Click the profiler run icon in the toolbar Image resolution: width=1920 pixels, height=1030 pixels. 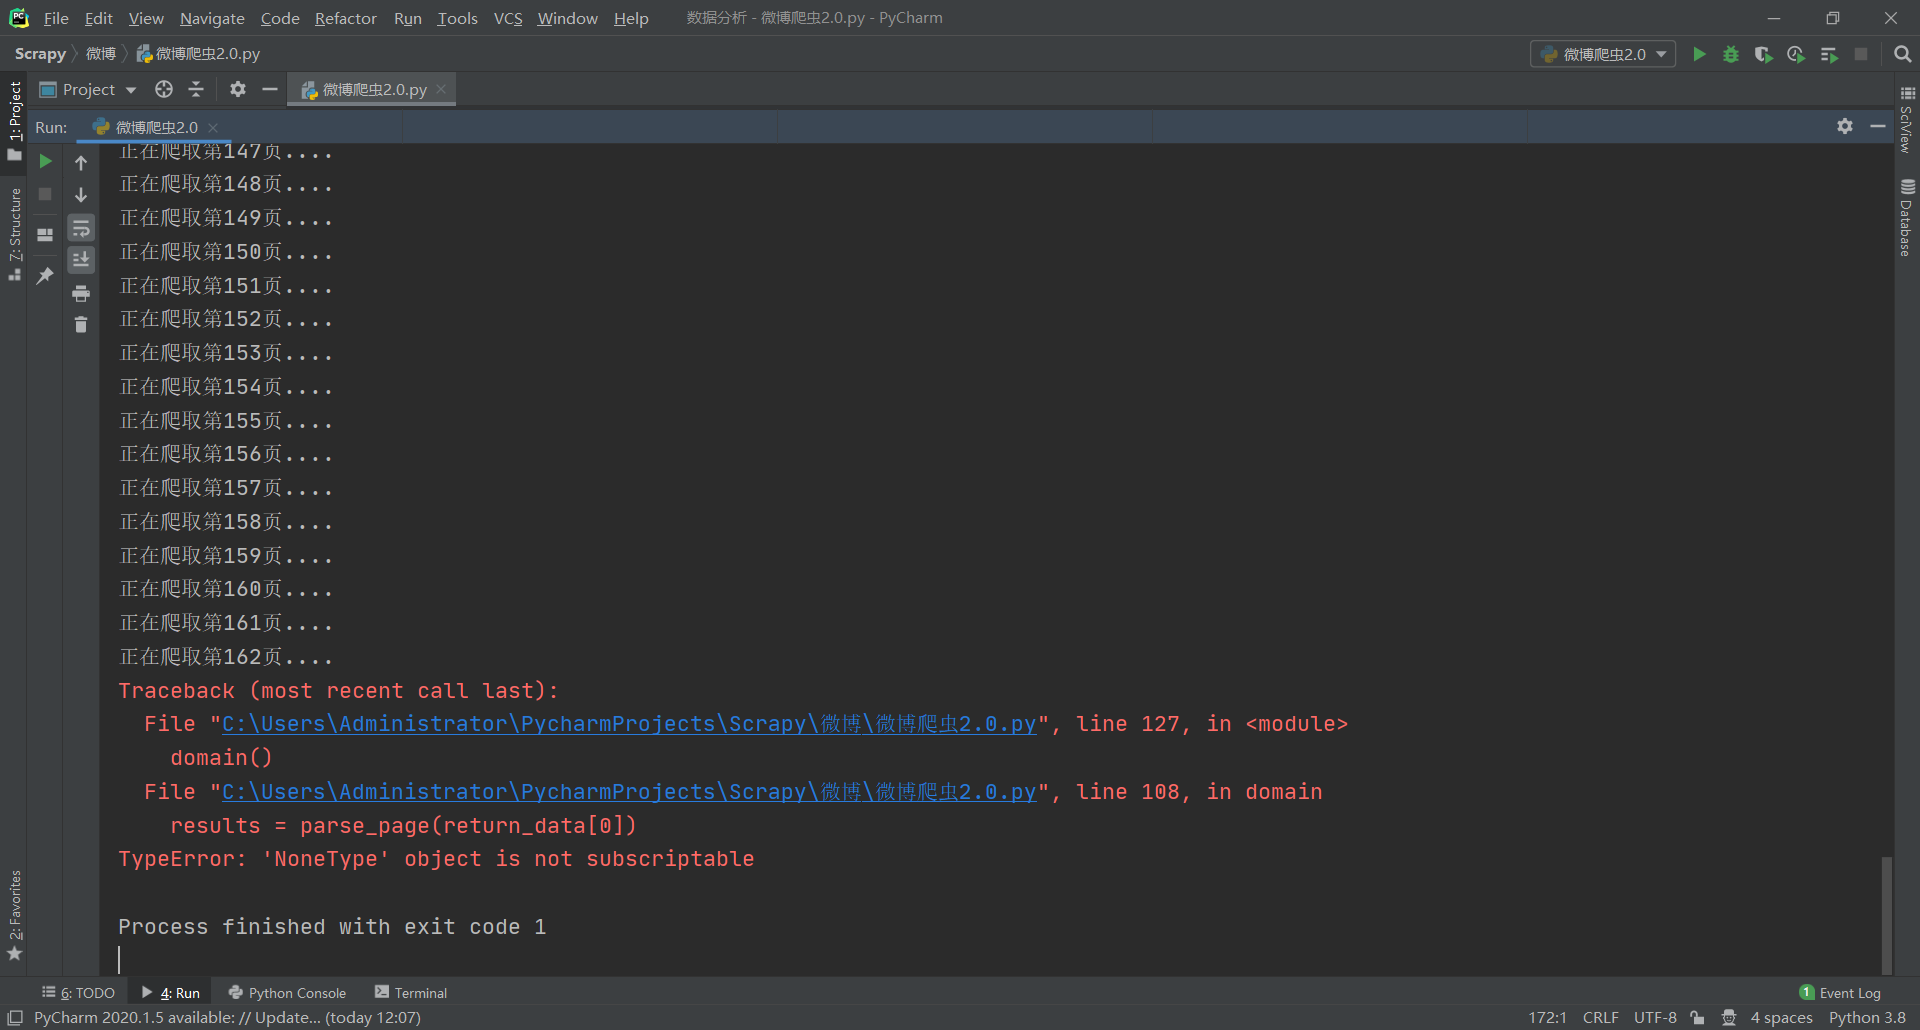(1796, 54)
